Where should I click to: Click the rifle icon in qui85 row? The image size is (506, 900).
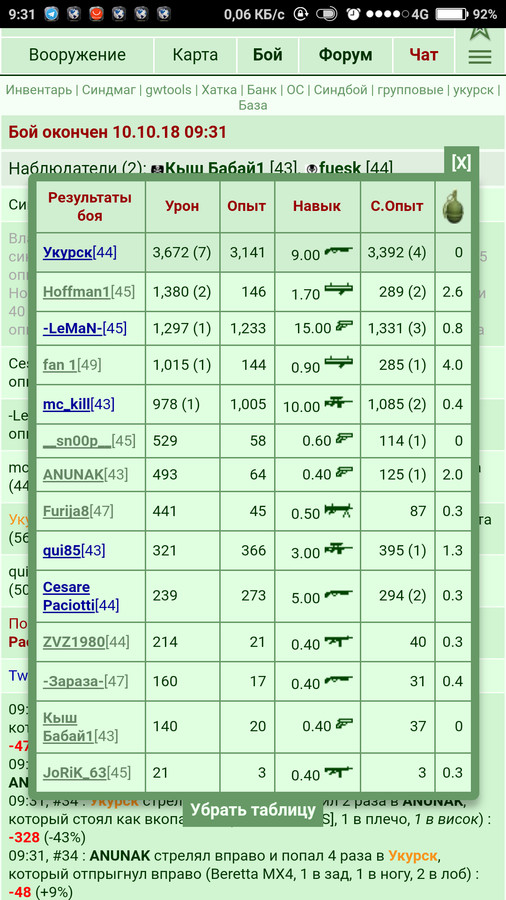click(x=338, y=549)
